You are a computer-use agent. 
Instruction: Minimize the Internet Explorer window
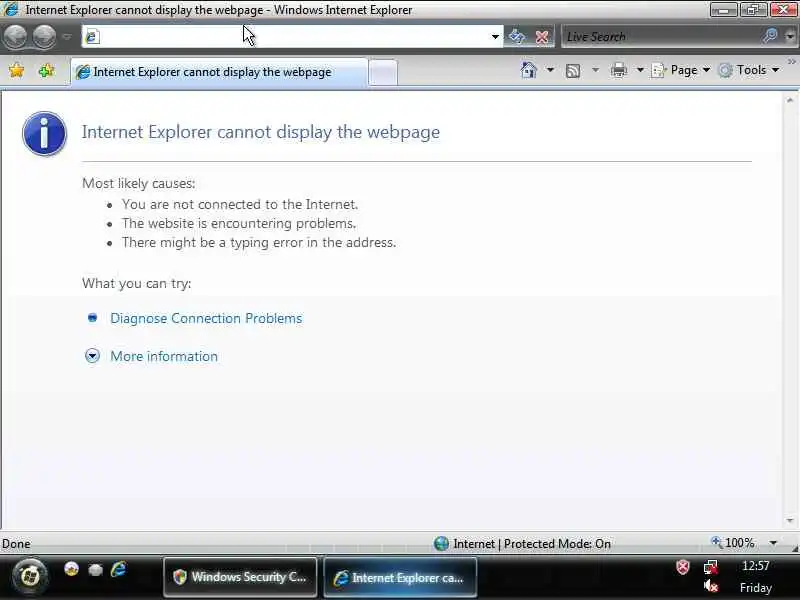[723, 10]
